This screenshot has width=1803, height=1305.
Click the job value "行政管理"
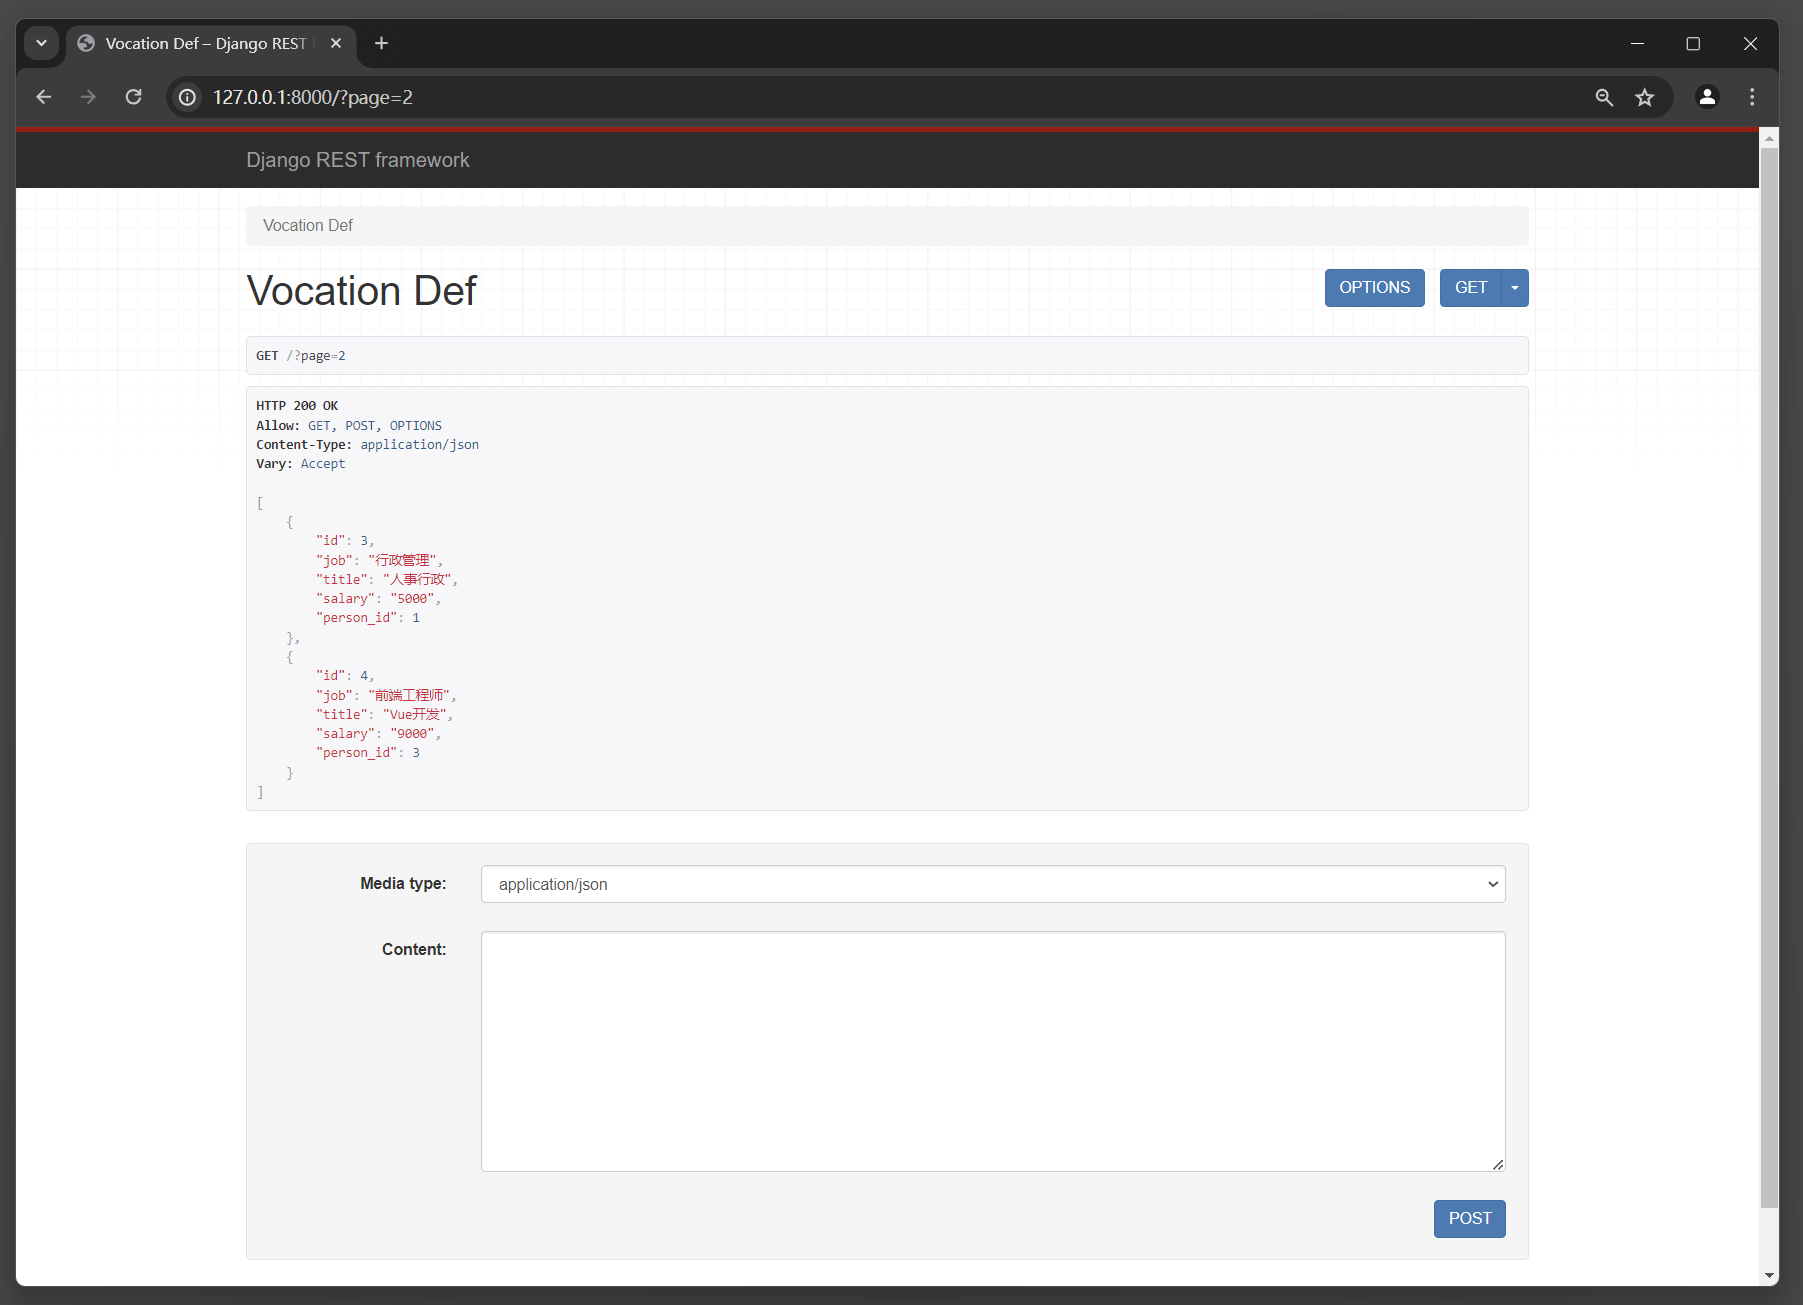point(402,561)
